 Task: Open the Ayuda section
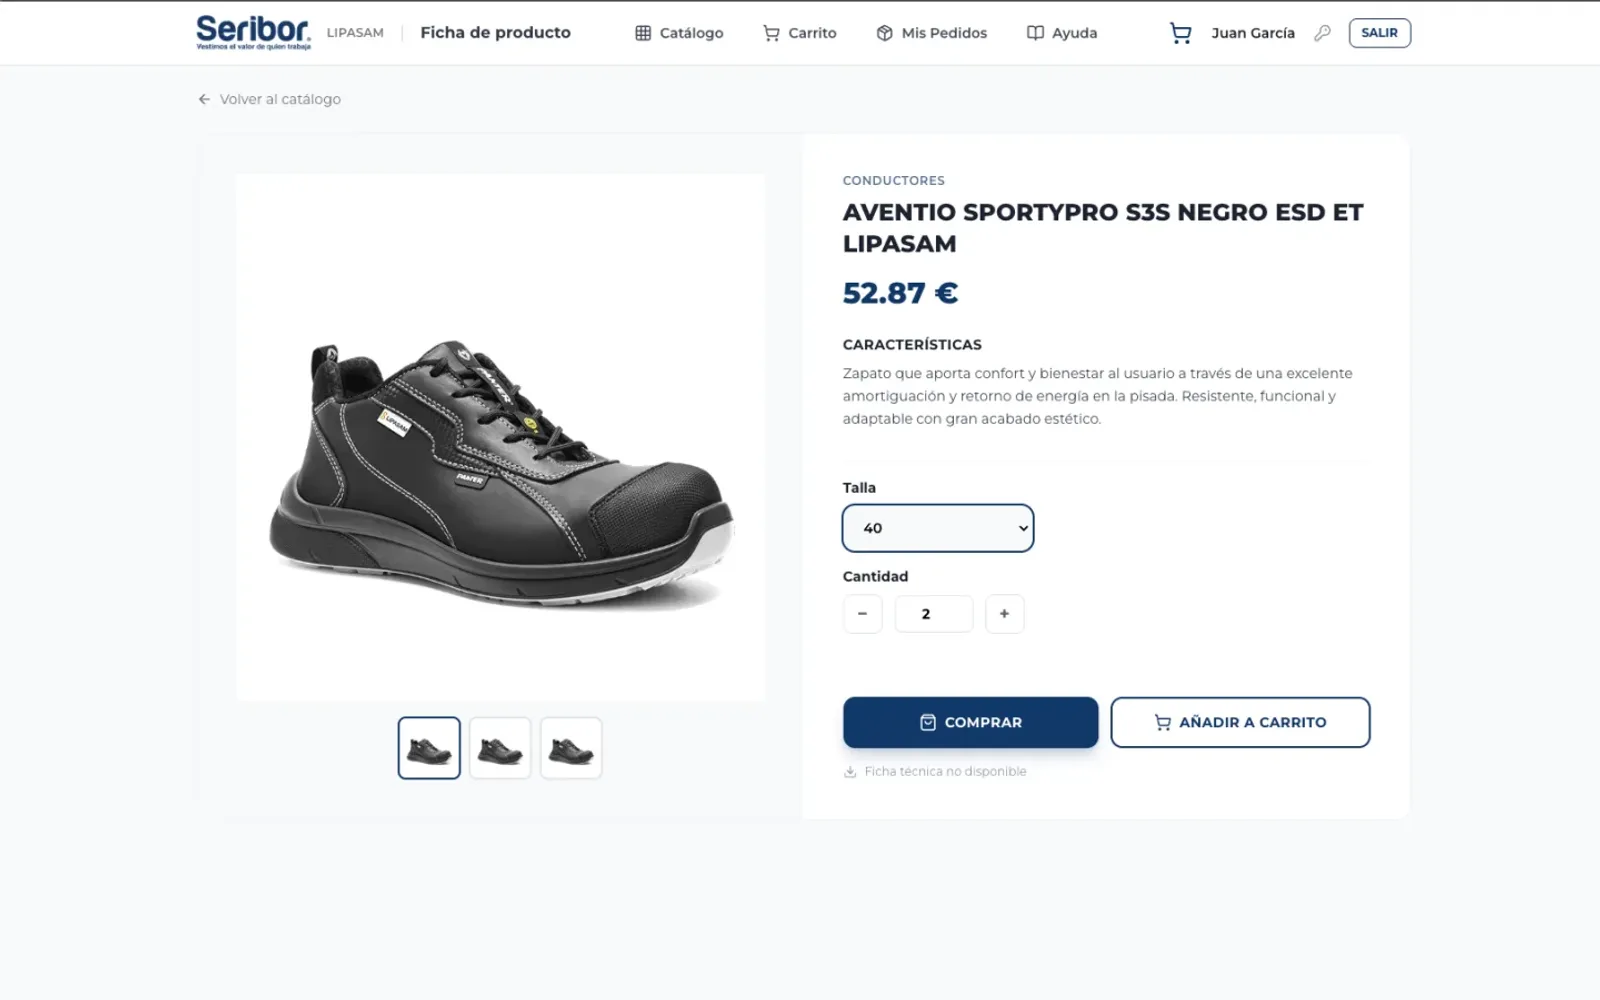[x=1062, y=33]
